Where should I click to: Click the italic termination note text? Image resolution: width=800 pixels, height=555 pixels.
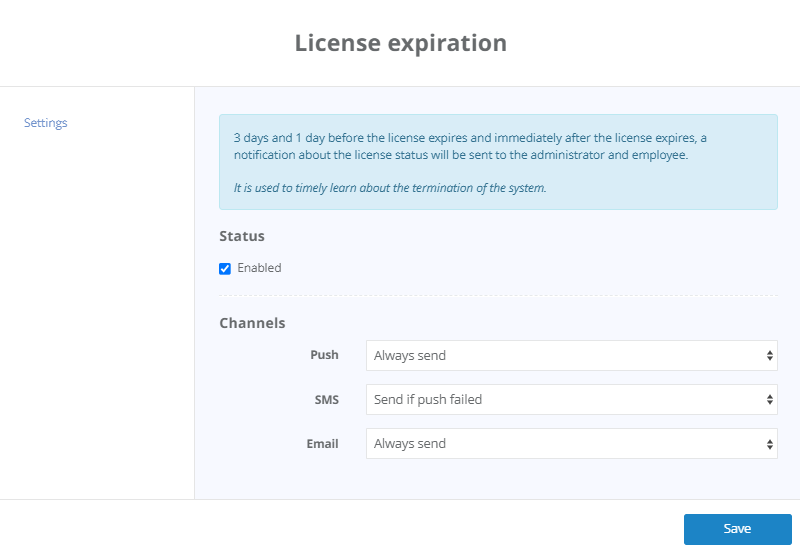click(390, 188)
